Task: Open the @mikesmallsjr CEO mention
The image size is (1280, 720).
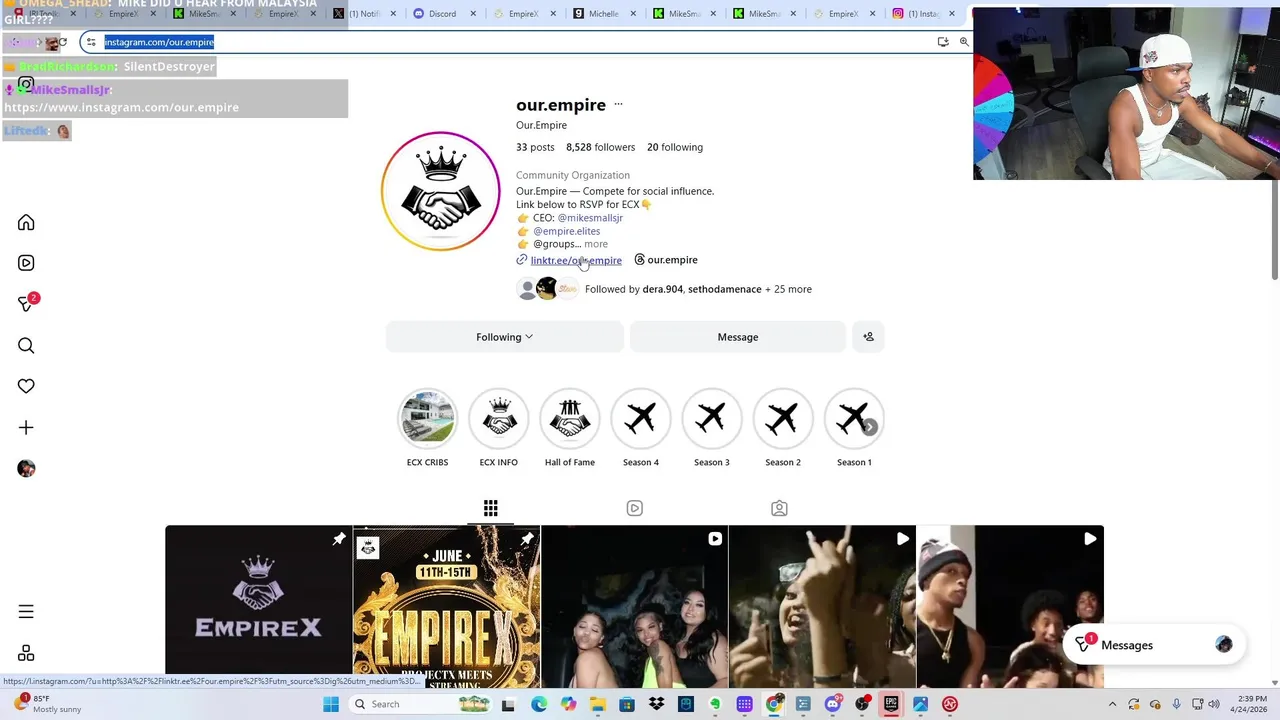Action: (x=590, y=218)
